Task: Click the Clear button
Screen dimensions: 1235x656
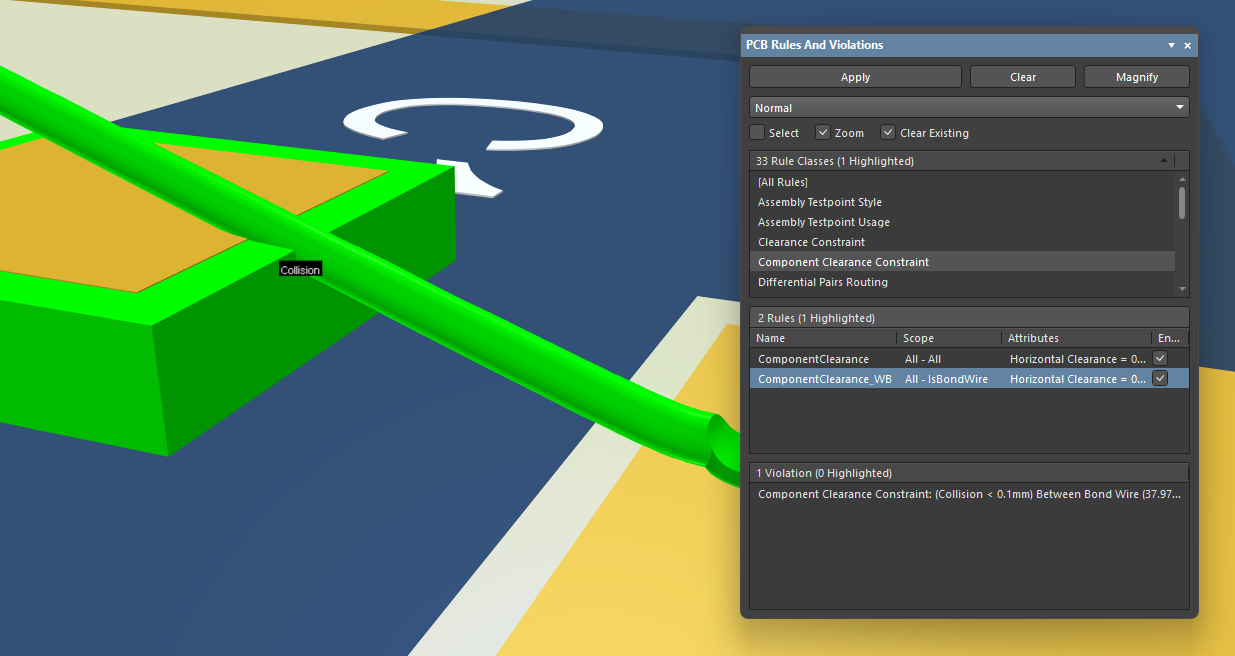Action: pos(1022,76)
